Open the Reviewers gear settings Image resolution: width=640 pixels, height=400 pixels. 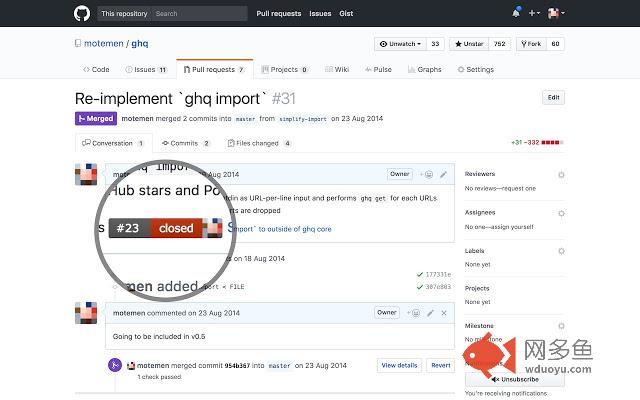pyautogui.click(x=561, y=175)
